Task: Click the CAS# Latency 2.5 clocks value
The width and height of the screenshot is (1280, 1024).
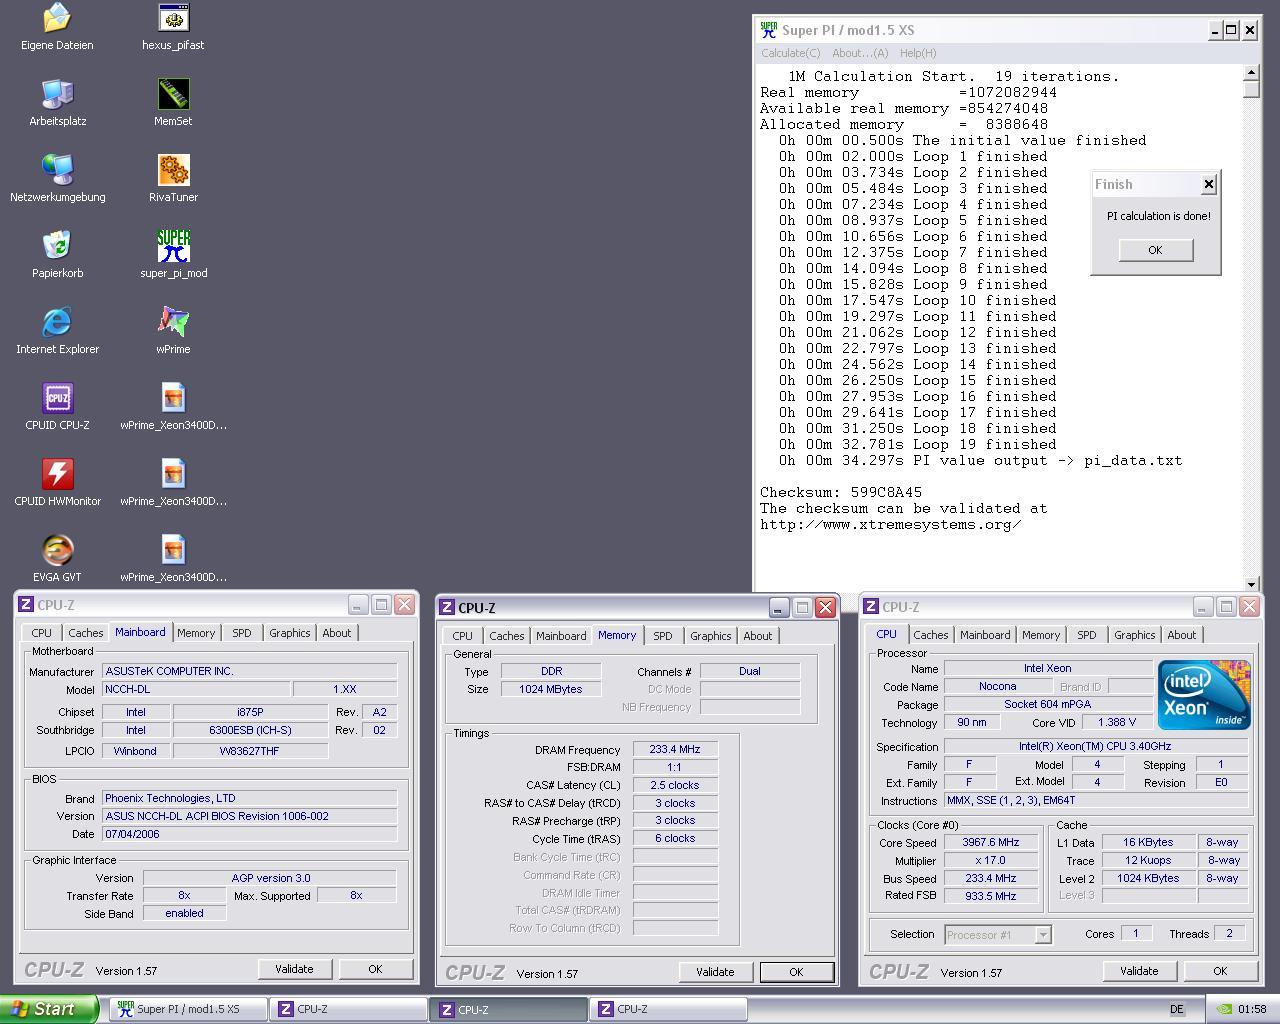Action: coord(675,785)
